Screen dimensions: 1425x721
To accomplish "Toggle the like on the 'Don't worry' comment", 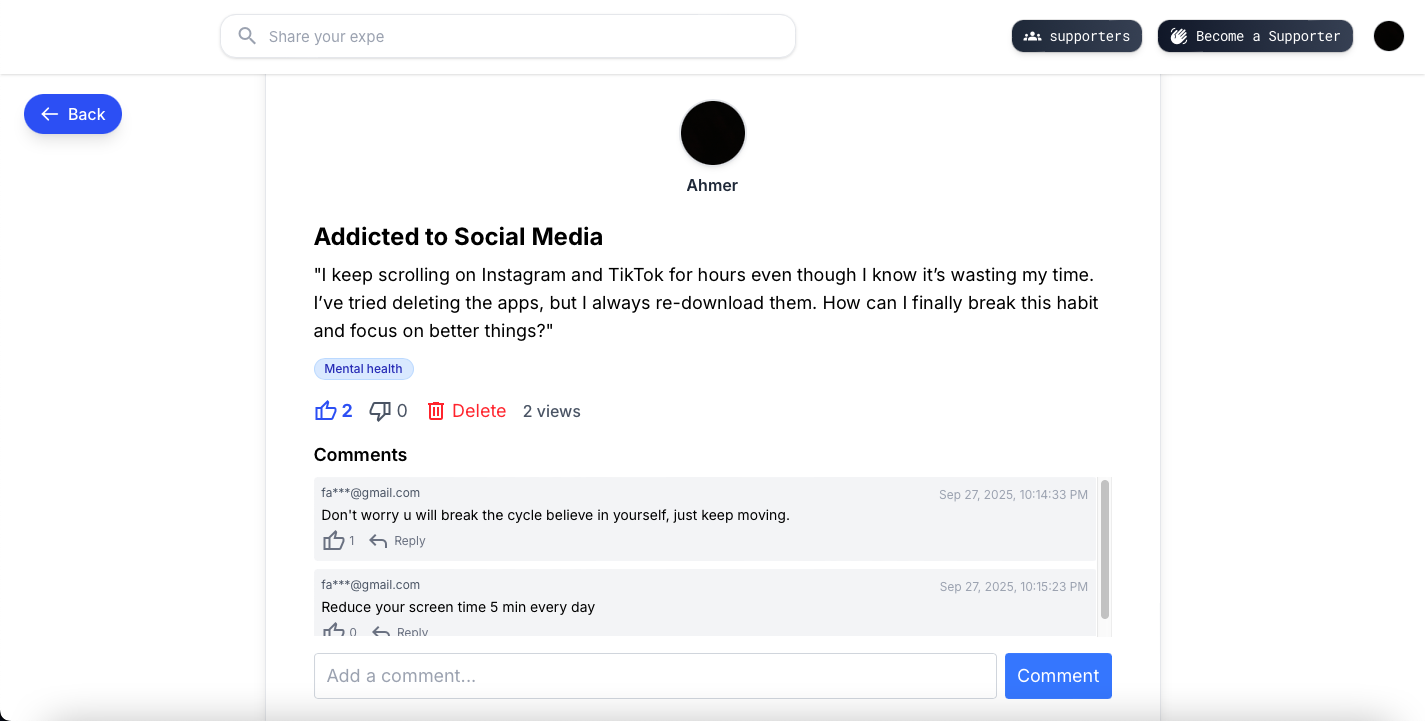I will [334, 539].
